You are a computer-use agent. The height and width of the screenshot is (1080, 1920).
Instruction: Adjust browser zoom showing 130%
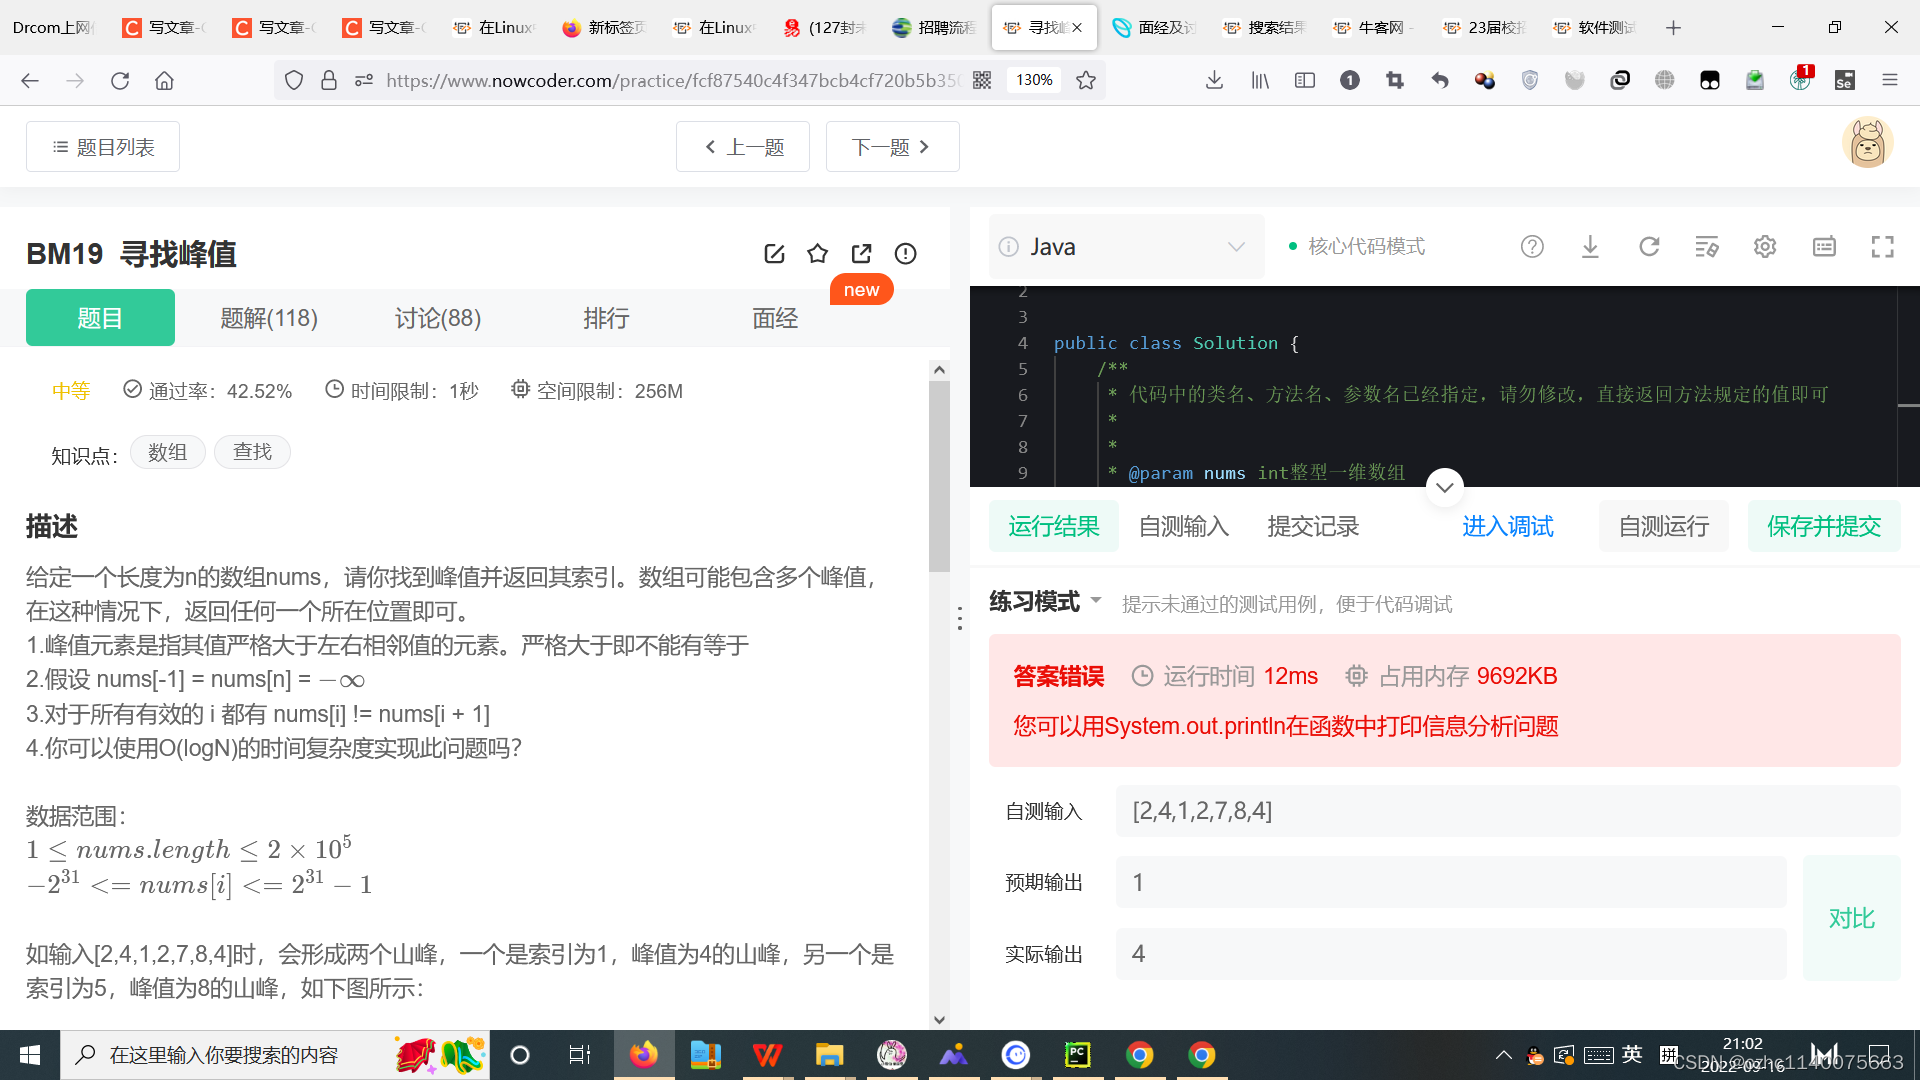pyautogui.click(x=1033, y=80)
